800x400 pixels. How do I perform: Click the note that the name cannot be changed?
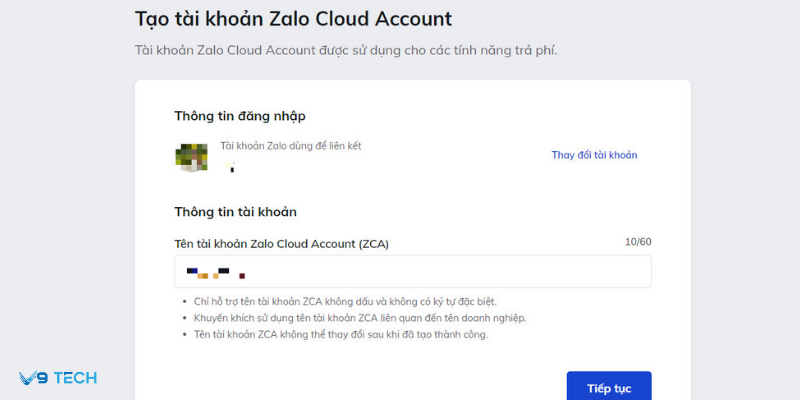coord(341,334)
